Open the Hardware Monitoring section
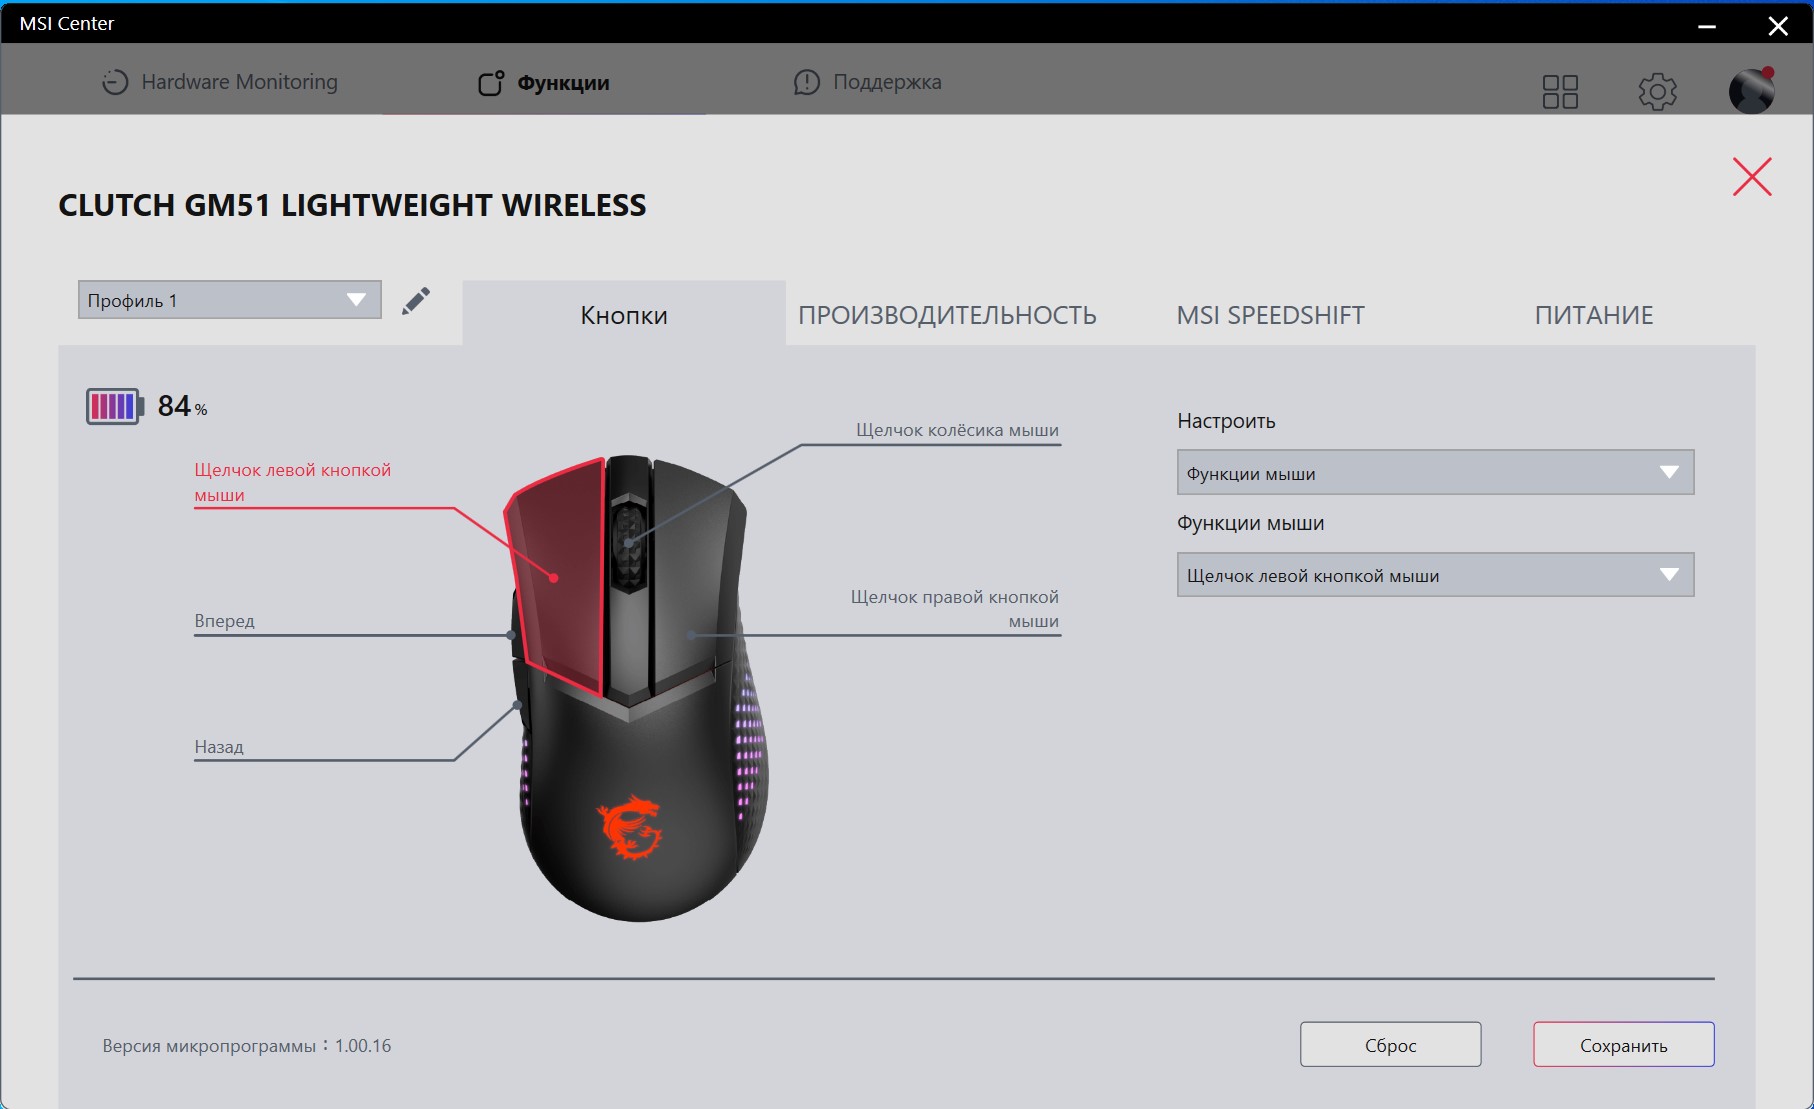Image resolution: width=1814 pixels, height=1109 pixels. click(220, 82)
